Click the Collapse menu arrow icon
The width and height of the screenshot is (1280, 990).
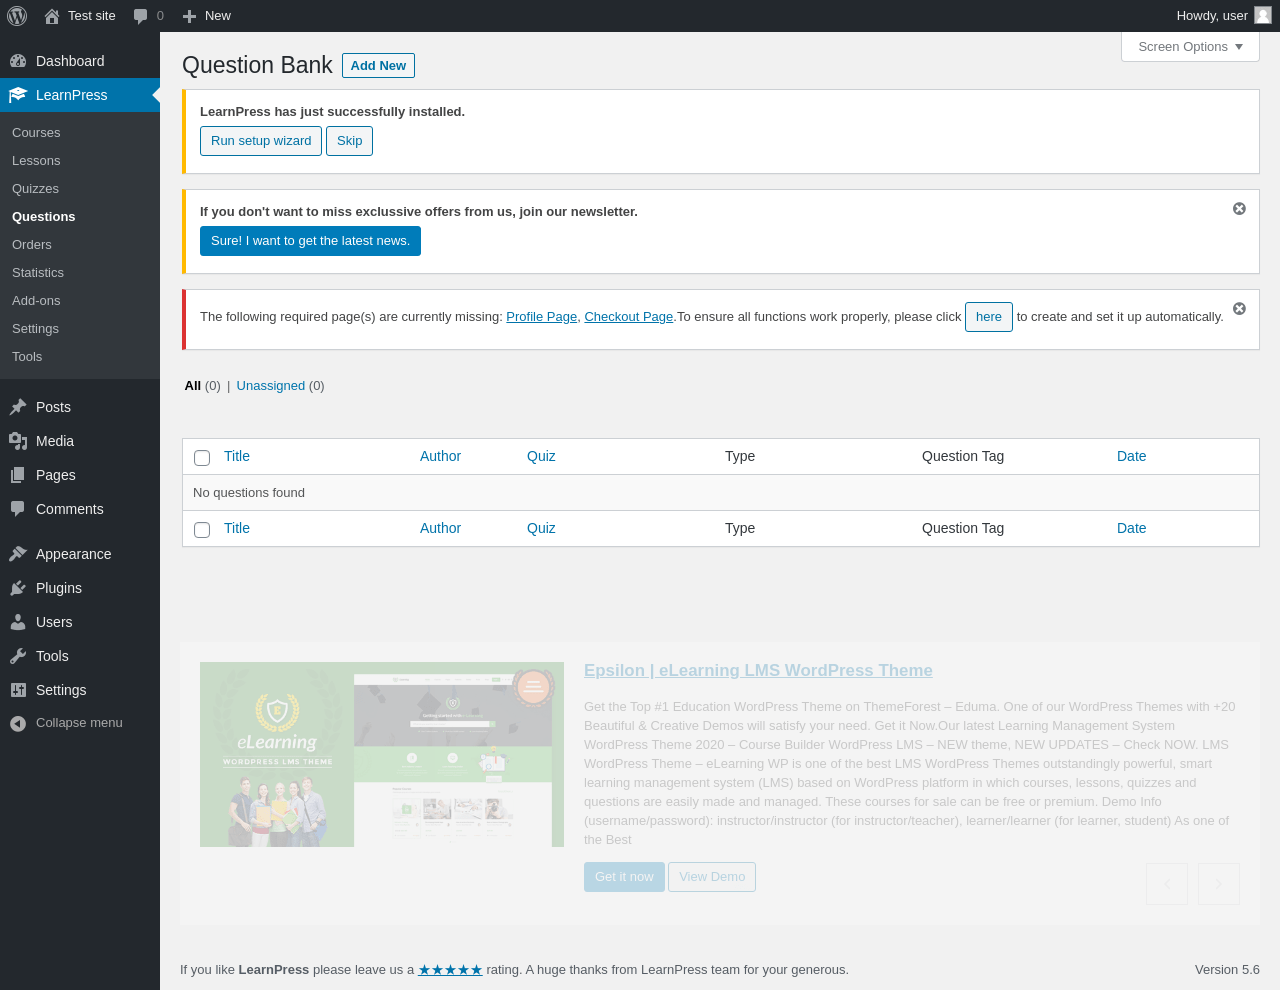click(x=18, y=723)
